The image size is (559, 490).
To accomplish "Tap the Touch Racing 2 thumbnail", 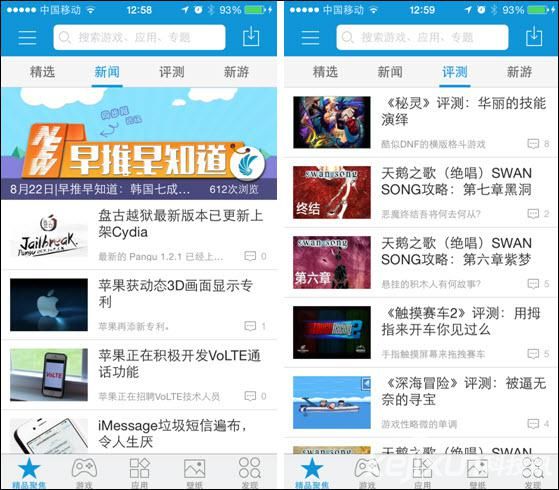I will point(332,332).
